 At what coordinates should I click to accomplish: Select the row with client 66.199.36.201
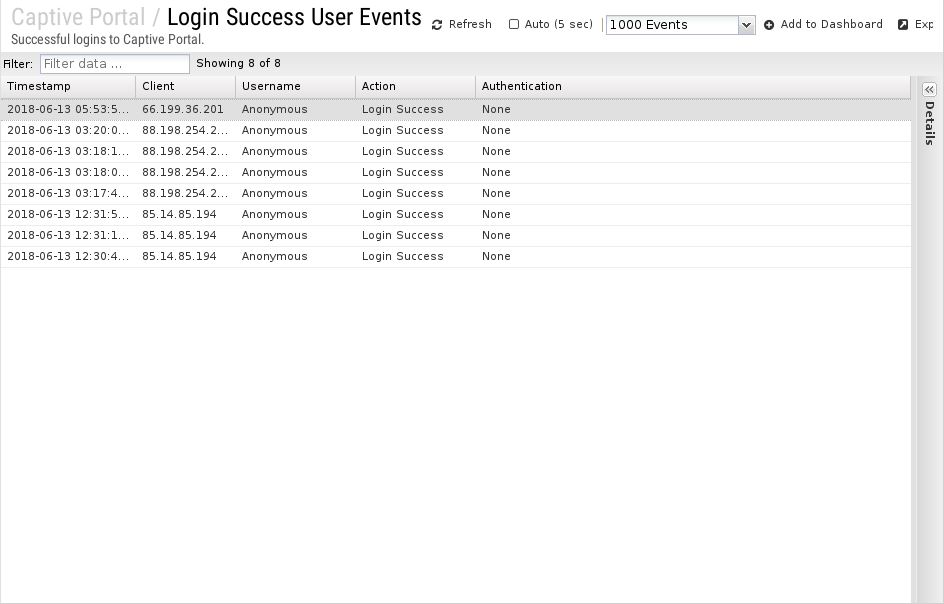[x=456, y=110]
